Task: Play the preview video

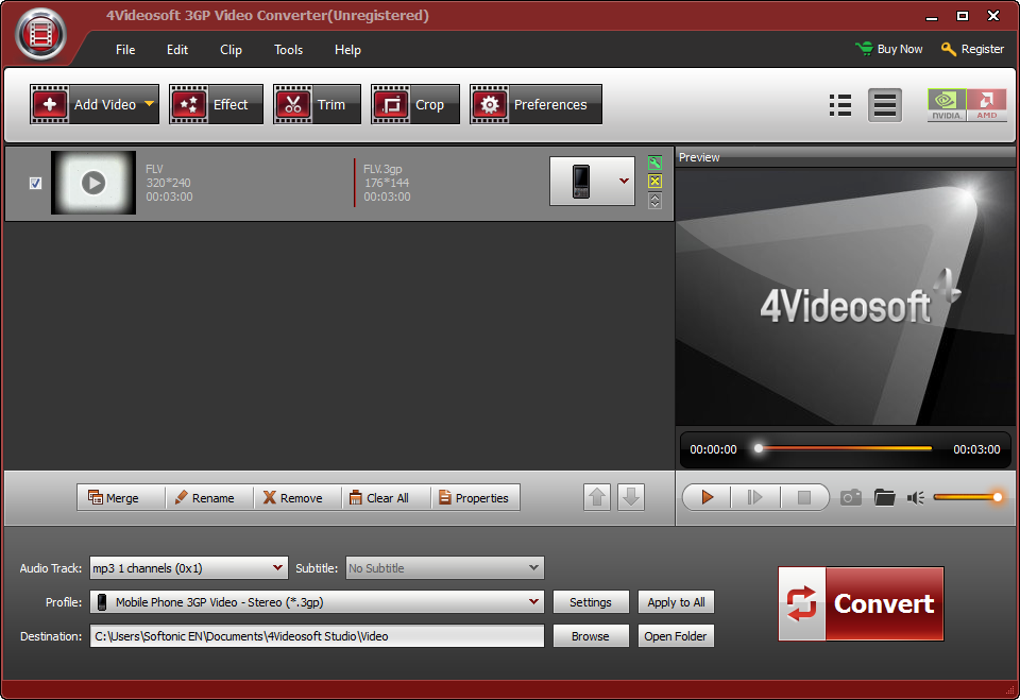Action: tap(707, 498)
